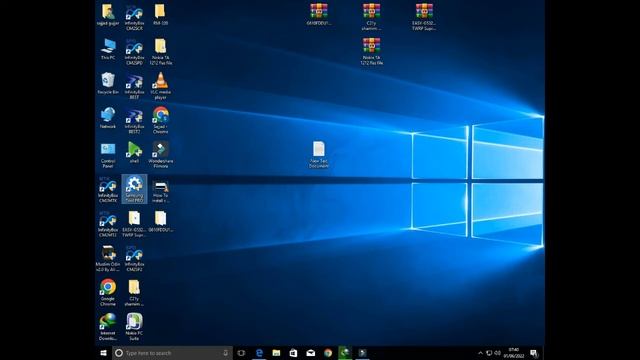640x360 pixels.
Task: Select the sajjad gujjar user folder icon
Action: [x=108, y=15]
